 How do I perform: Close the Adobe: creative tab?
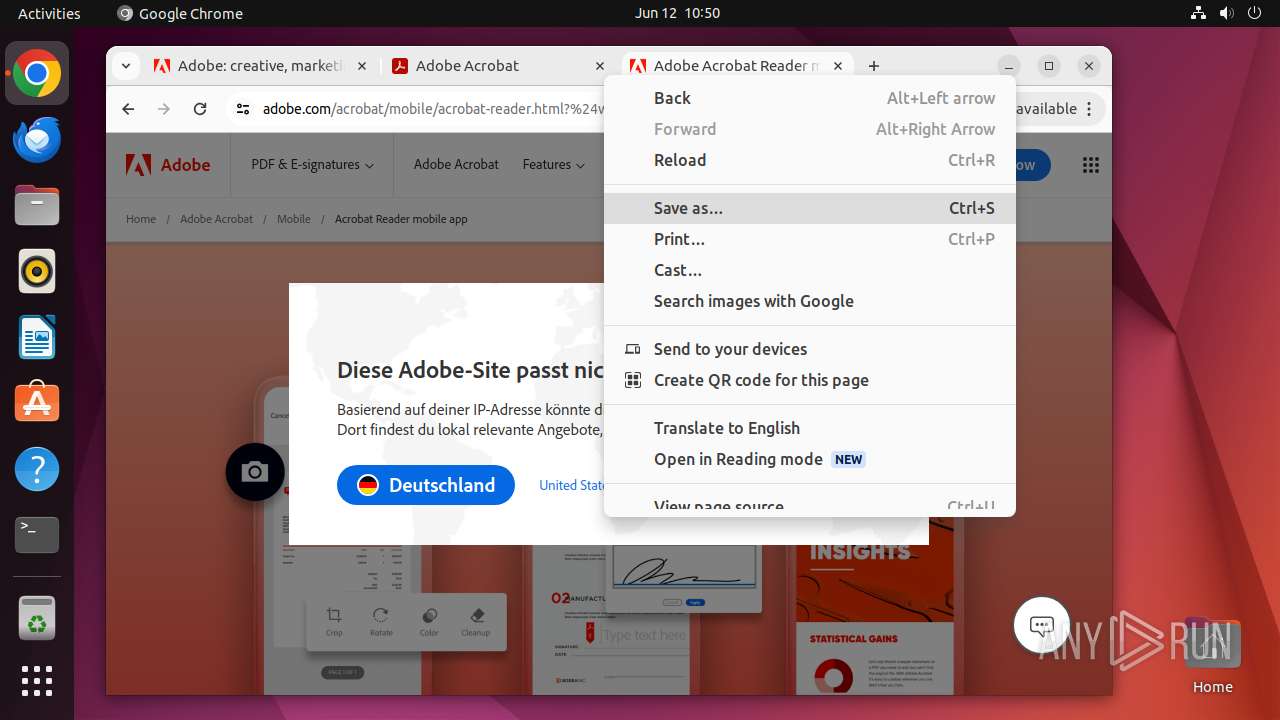(362, 66)
